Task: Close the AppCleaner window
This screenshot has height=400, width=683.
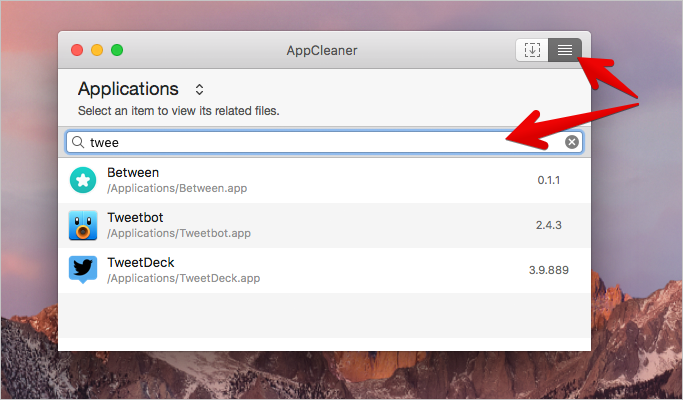Action: coord(77,50)
